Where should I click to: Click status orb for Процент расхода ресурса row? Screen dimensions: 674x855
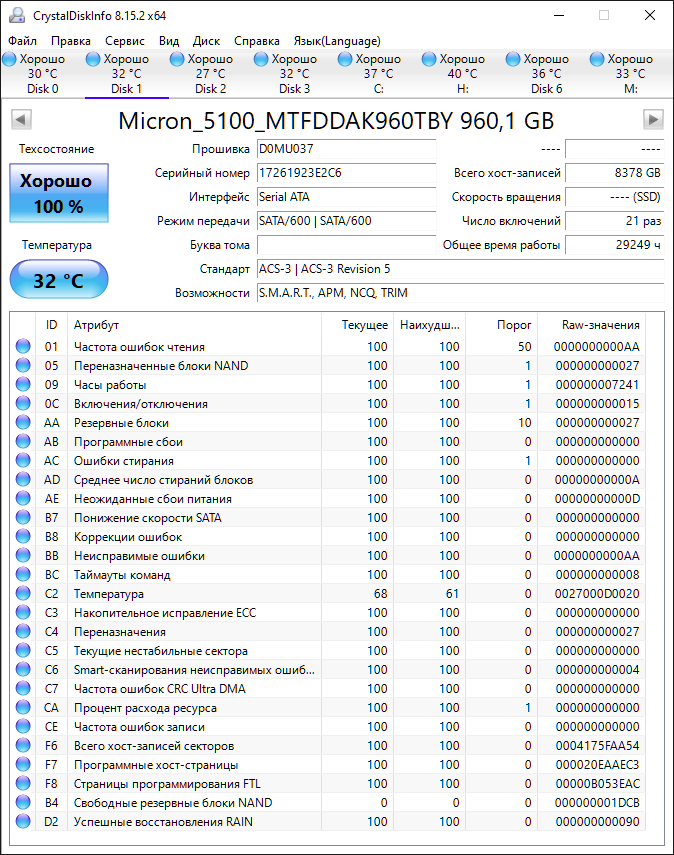click(x=23, y=707)
